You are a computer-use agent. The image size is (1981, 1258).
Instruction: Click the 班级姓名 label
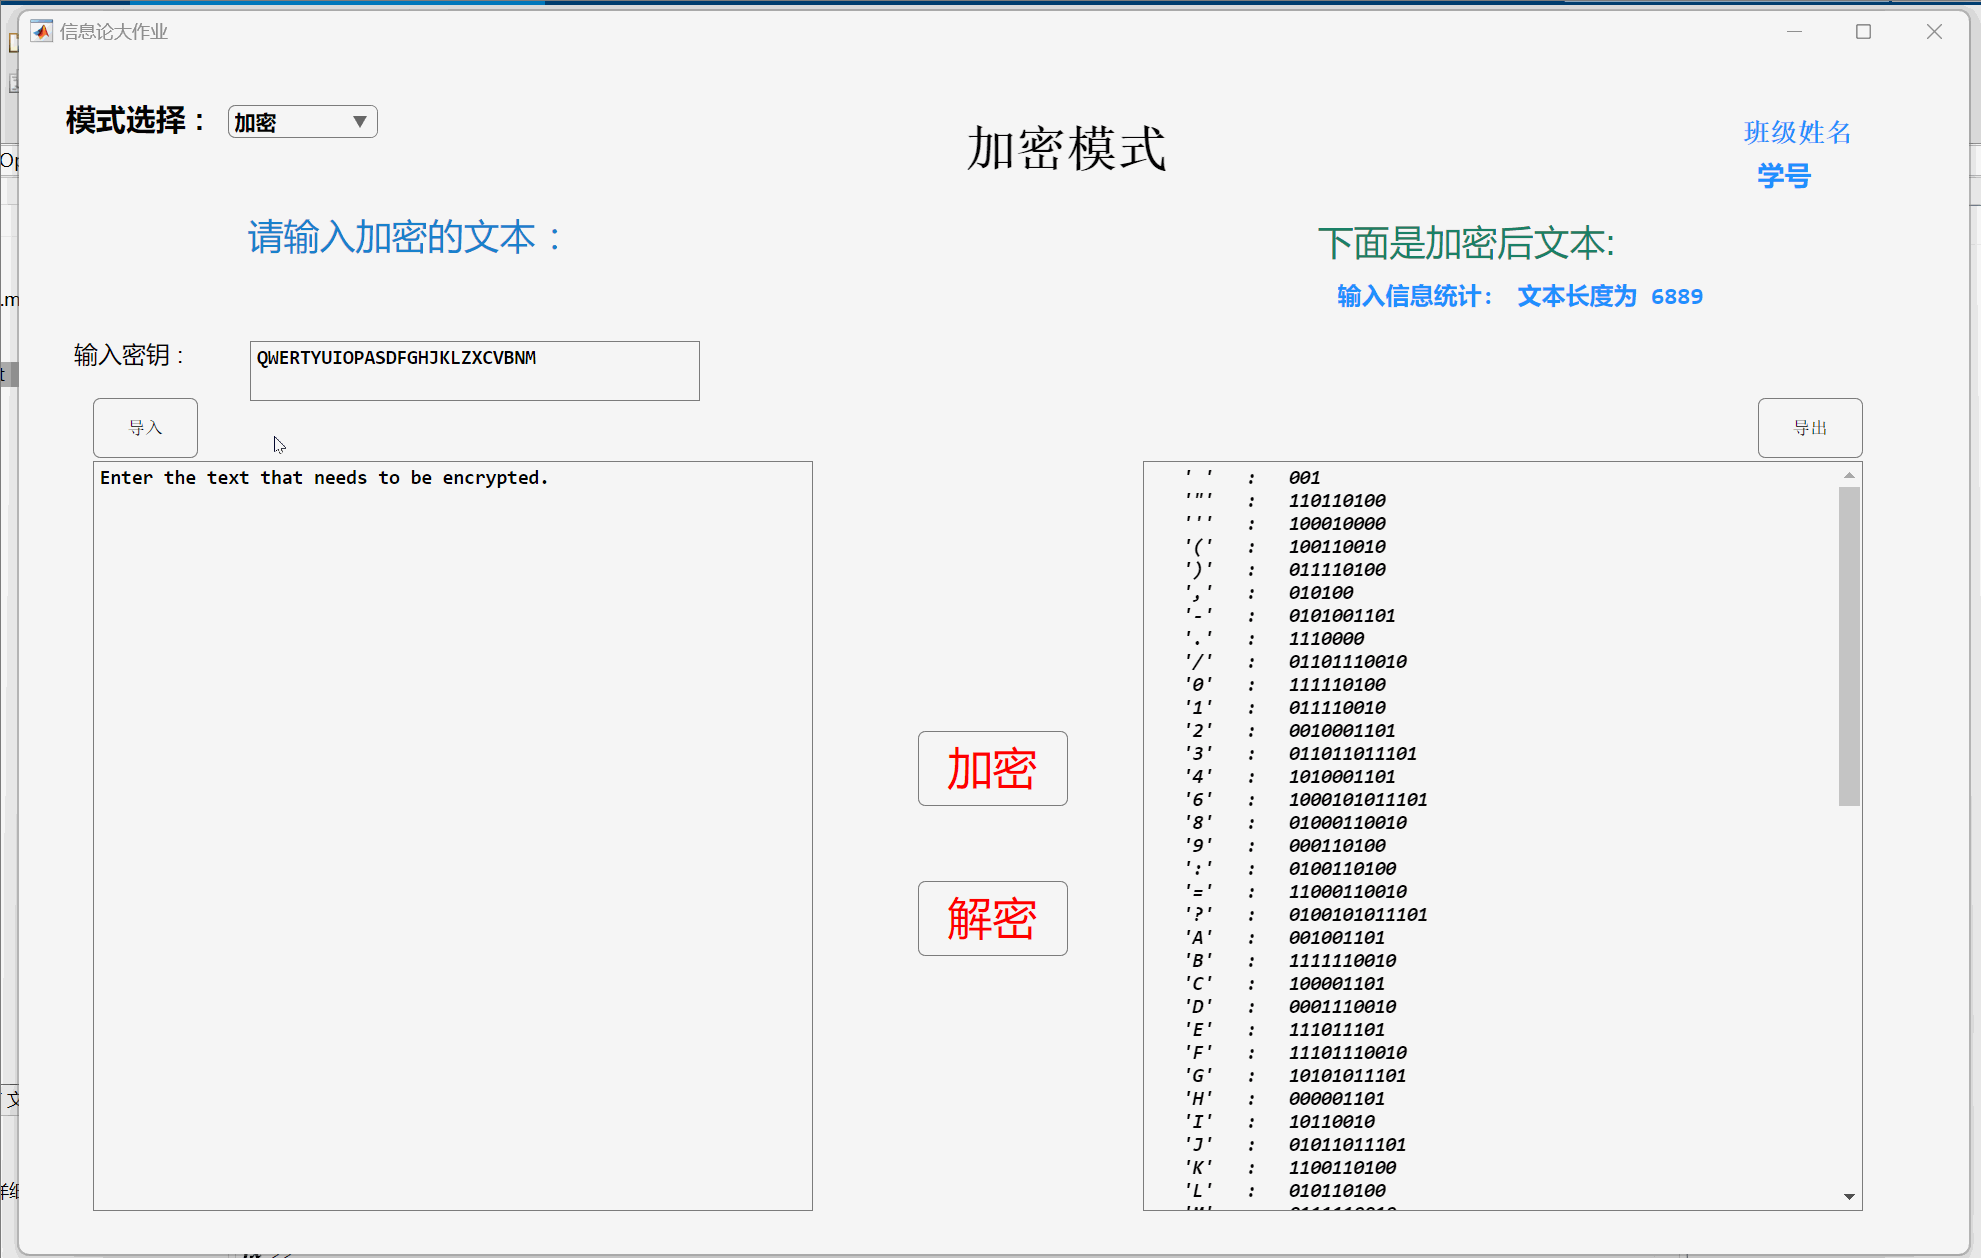[x=1797, y=132]
